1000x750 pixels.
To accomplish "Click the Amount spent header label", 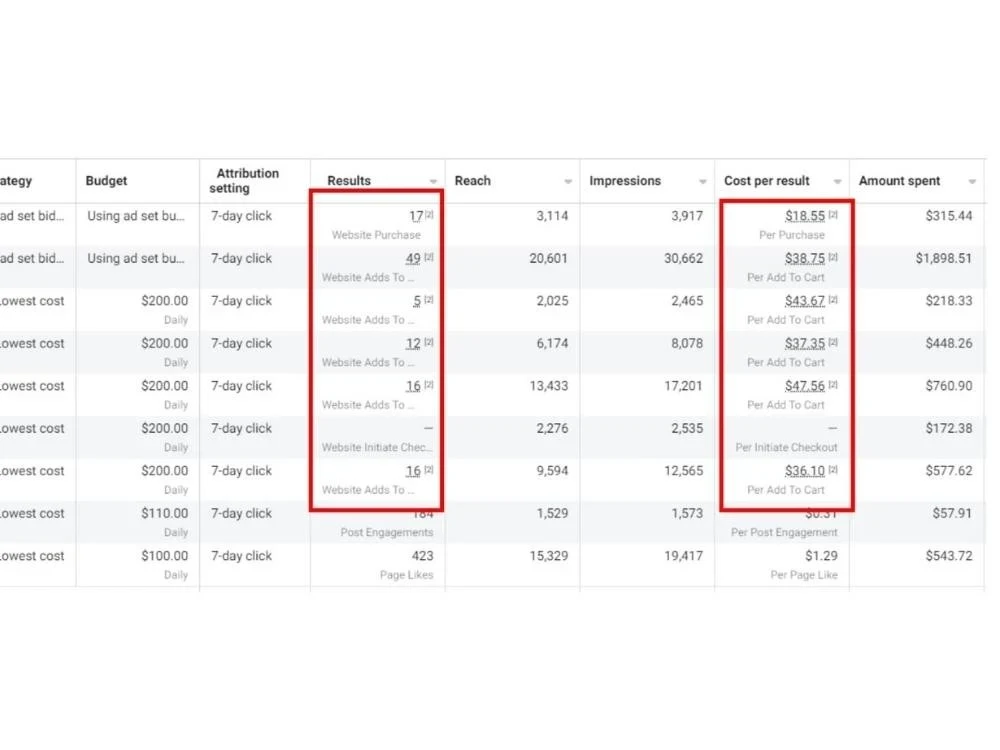I will [899, 180].
